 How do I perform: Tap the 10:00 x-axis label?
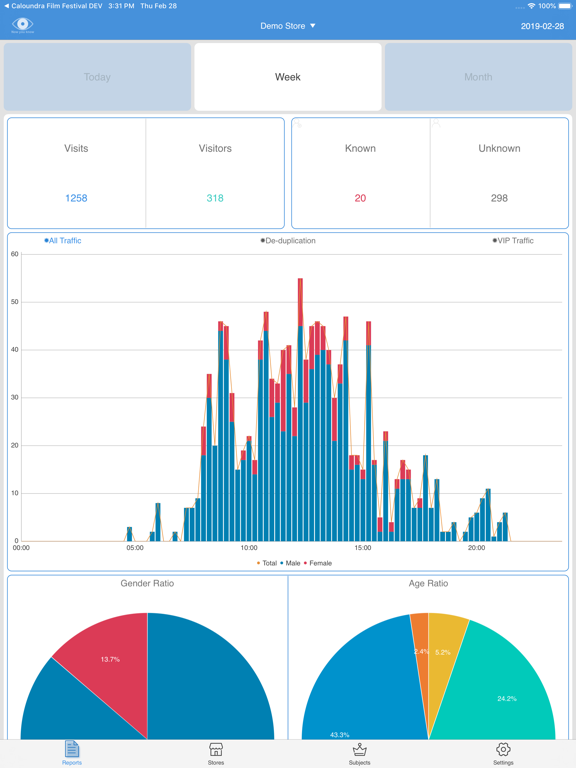[249, 548]
